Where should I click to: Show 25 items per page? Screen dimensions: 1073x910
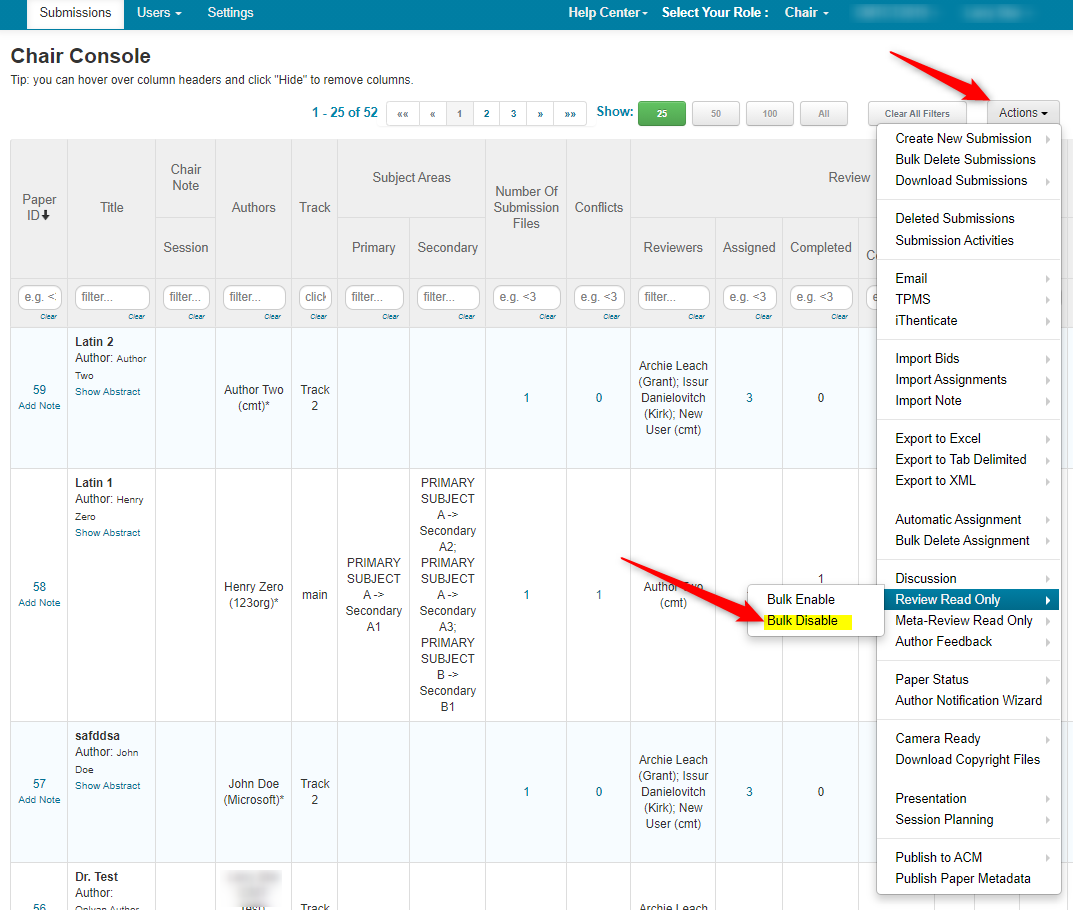pos(661,114)
